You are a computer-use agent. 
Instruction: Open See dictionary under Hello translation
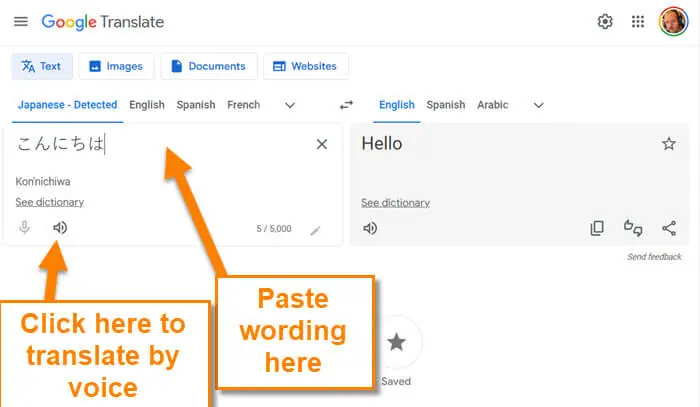[396, 203]
